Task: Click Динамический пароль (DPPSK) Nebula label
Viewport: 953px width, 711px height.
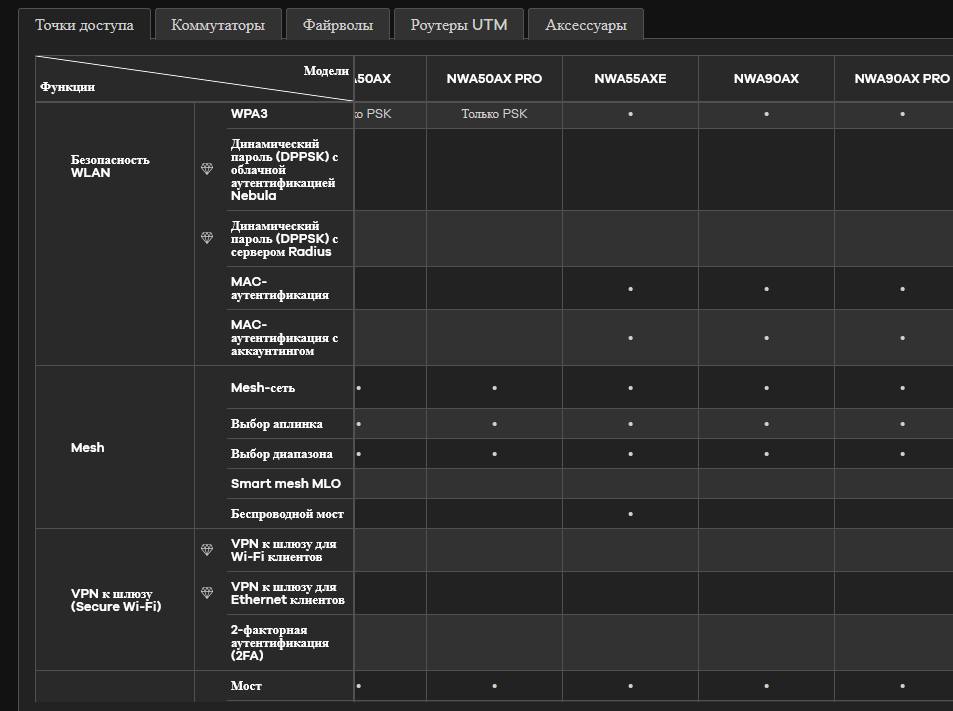Action: pos(284,170)
